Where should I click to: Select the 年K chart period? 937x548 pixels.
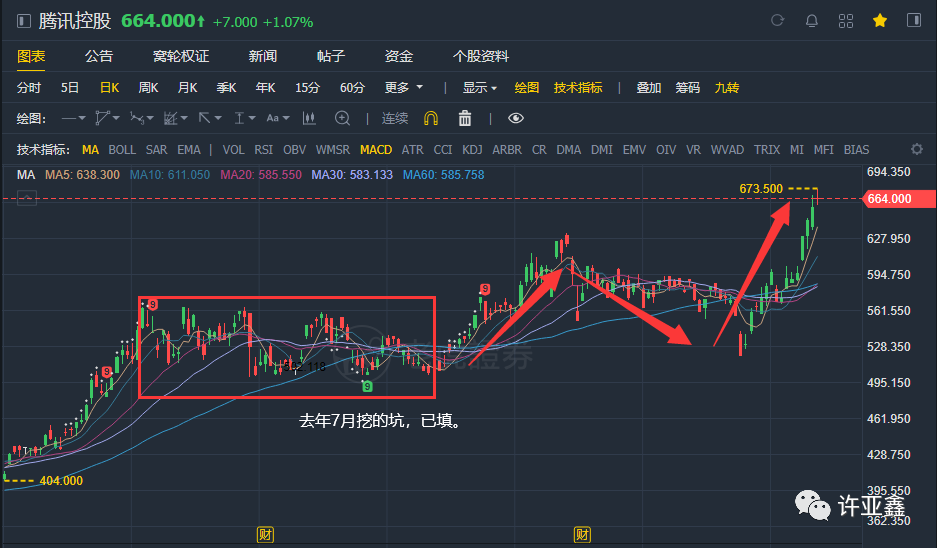(x=265, y=88)
